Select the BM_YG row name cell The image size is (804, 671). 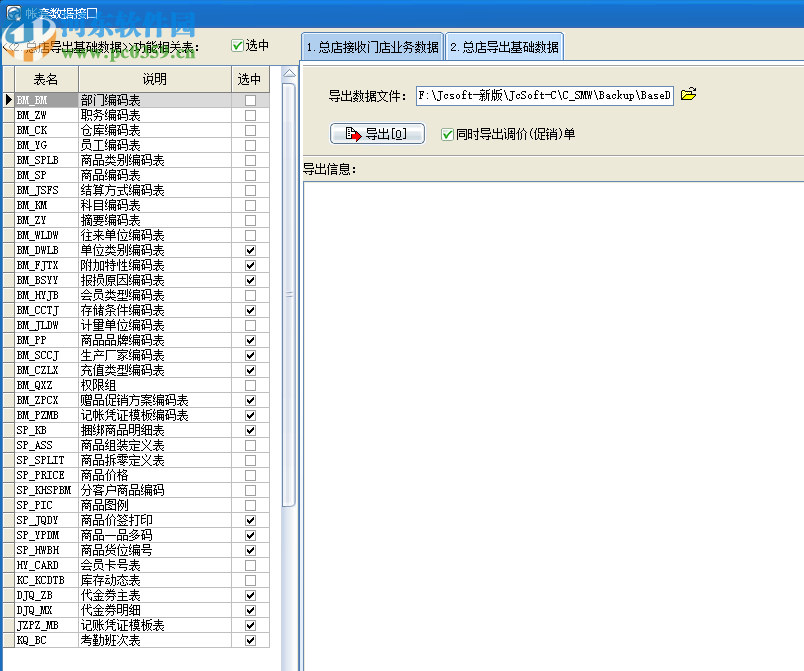click(x=46, y=146)
